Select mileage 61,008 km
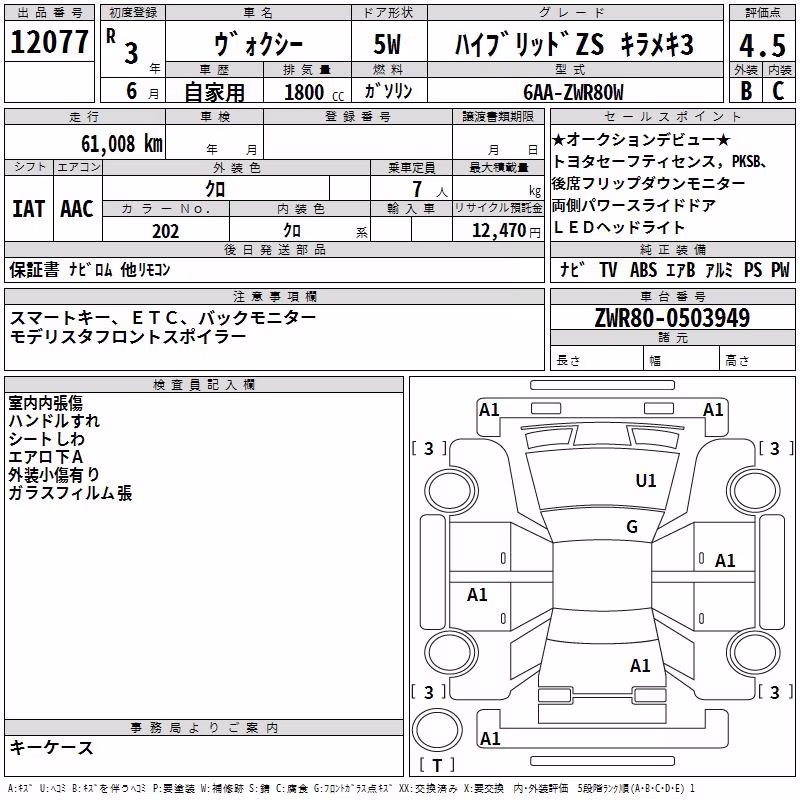 point(122,144)
